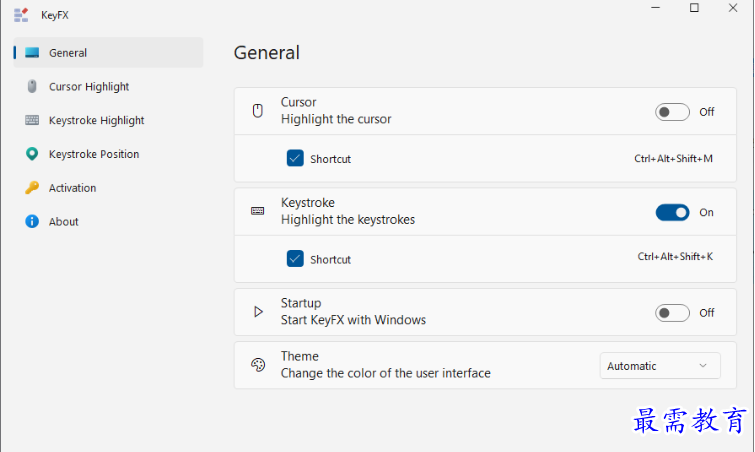The image size is (755, 452).
Task: Click the Off label beside Startup toggle
Action: coord(707,313)
